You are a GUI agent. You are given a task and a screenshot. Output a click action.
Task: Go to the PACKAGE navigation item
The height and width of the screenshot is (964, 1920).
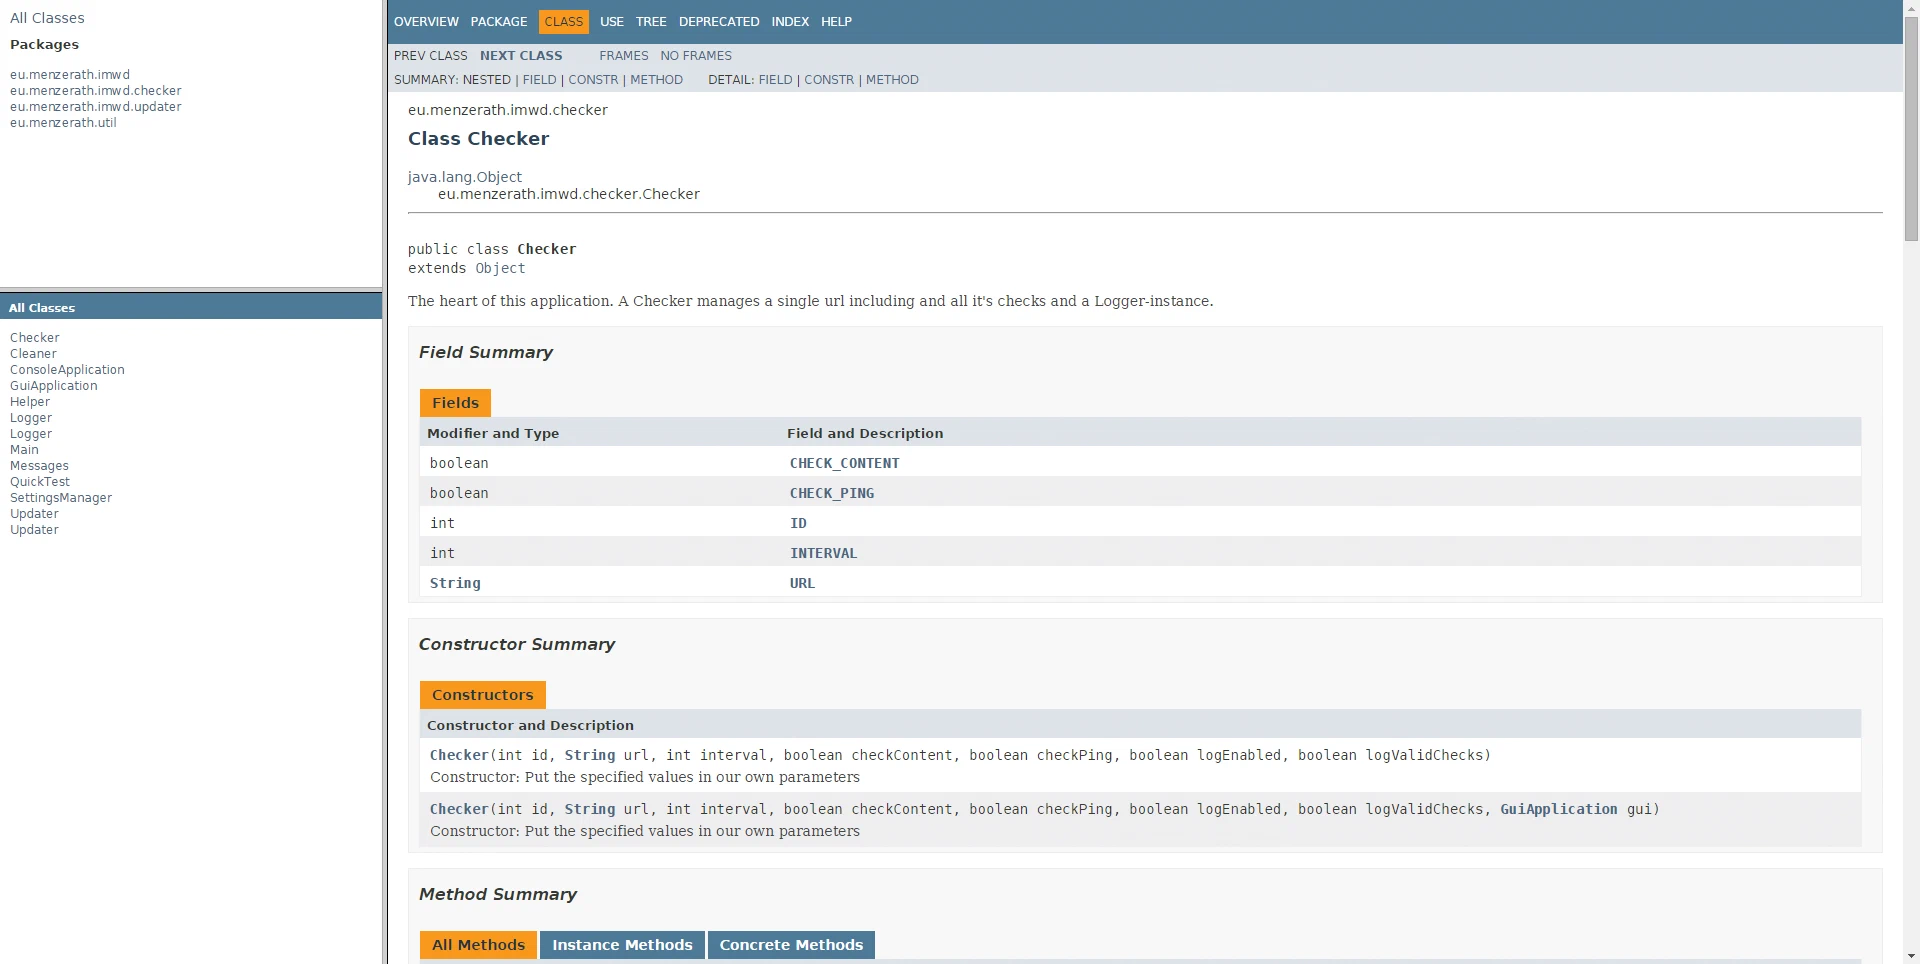point(499,21)
